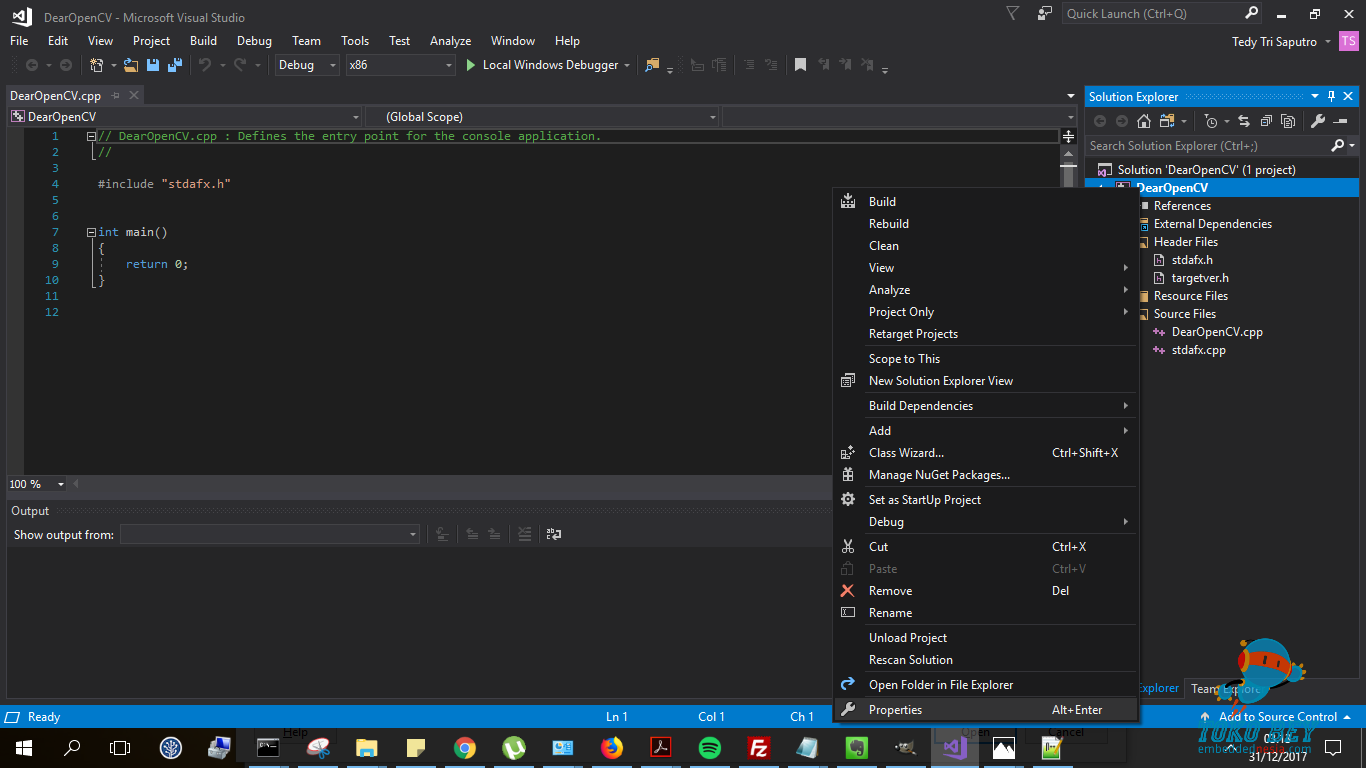The image size is (1366, 768).
Task: Collapse the top comment block outline
Action: (91, 136)
